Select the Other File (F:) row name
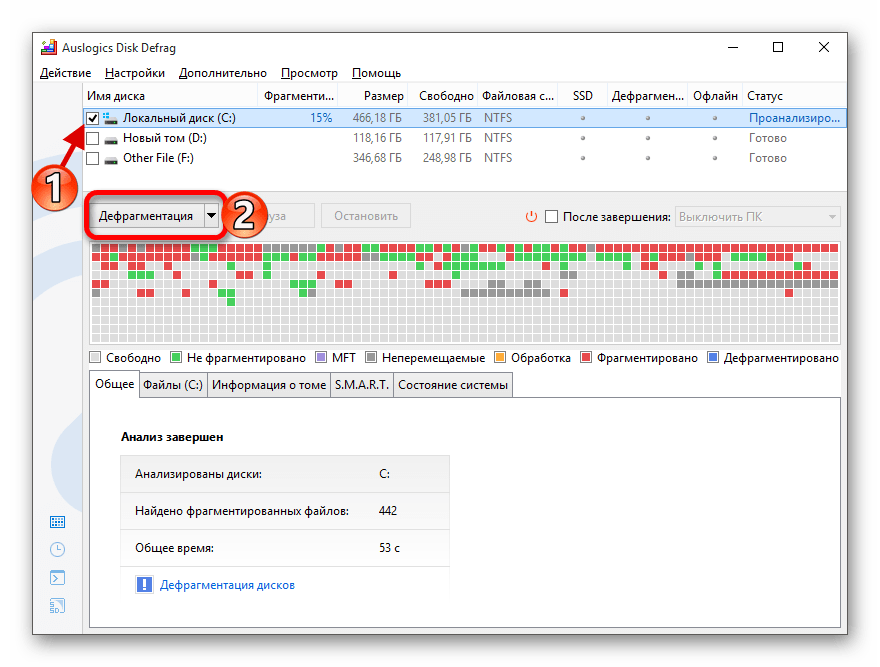This screenshot has width=880, height=667. [x=158, y=158]
